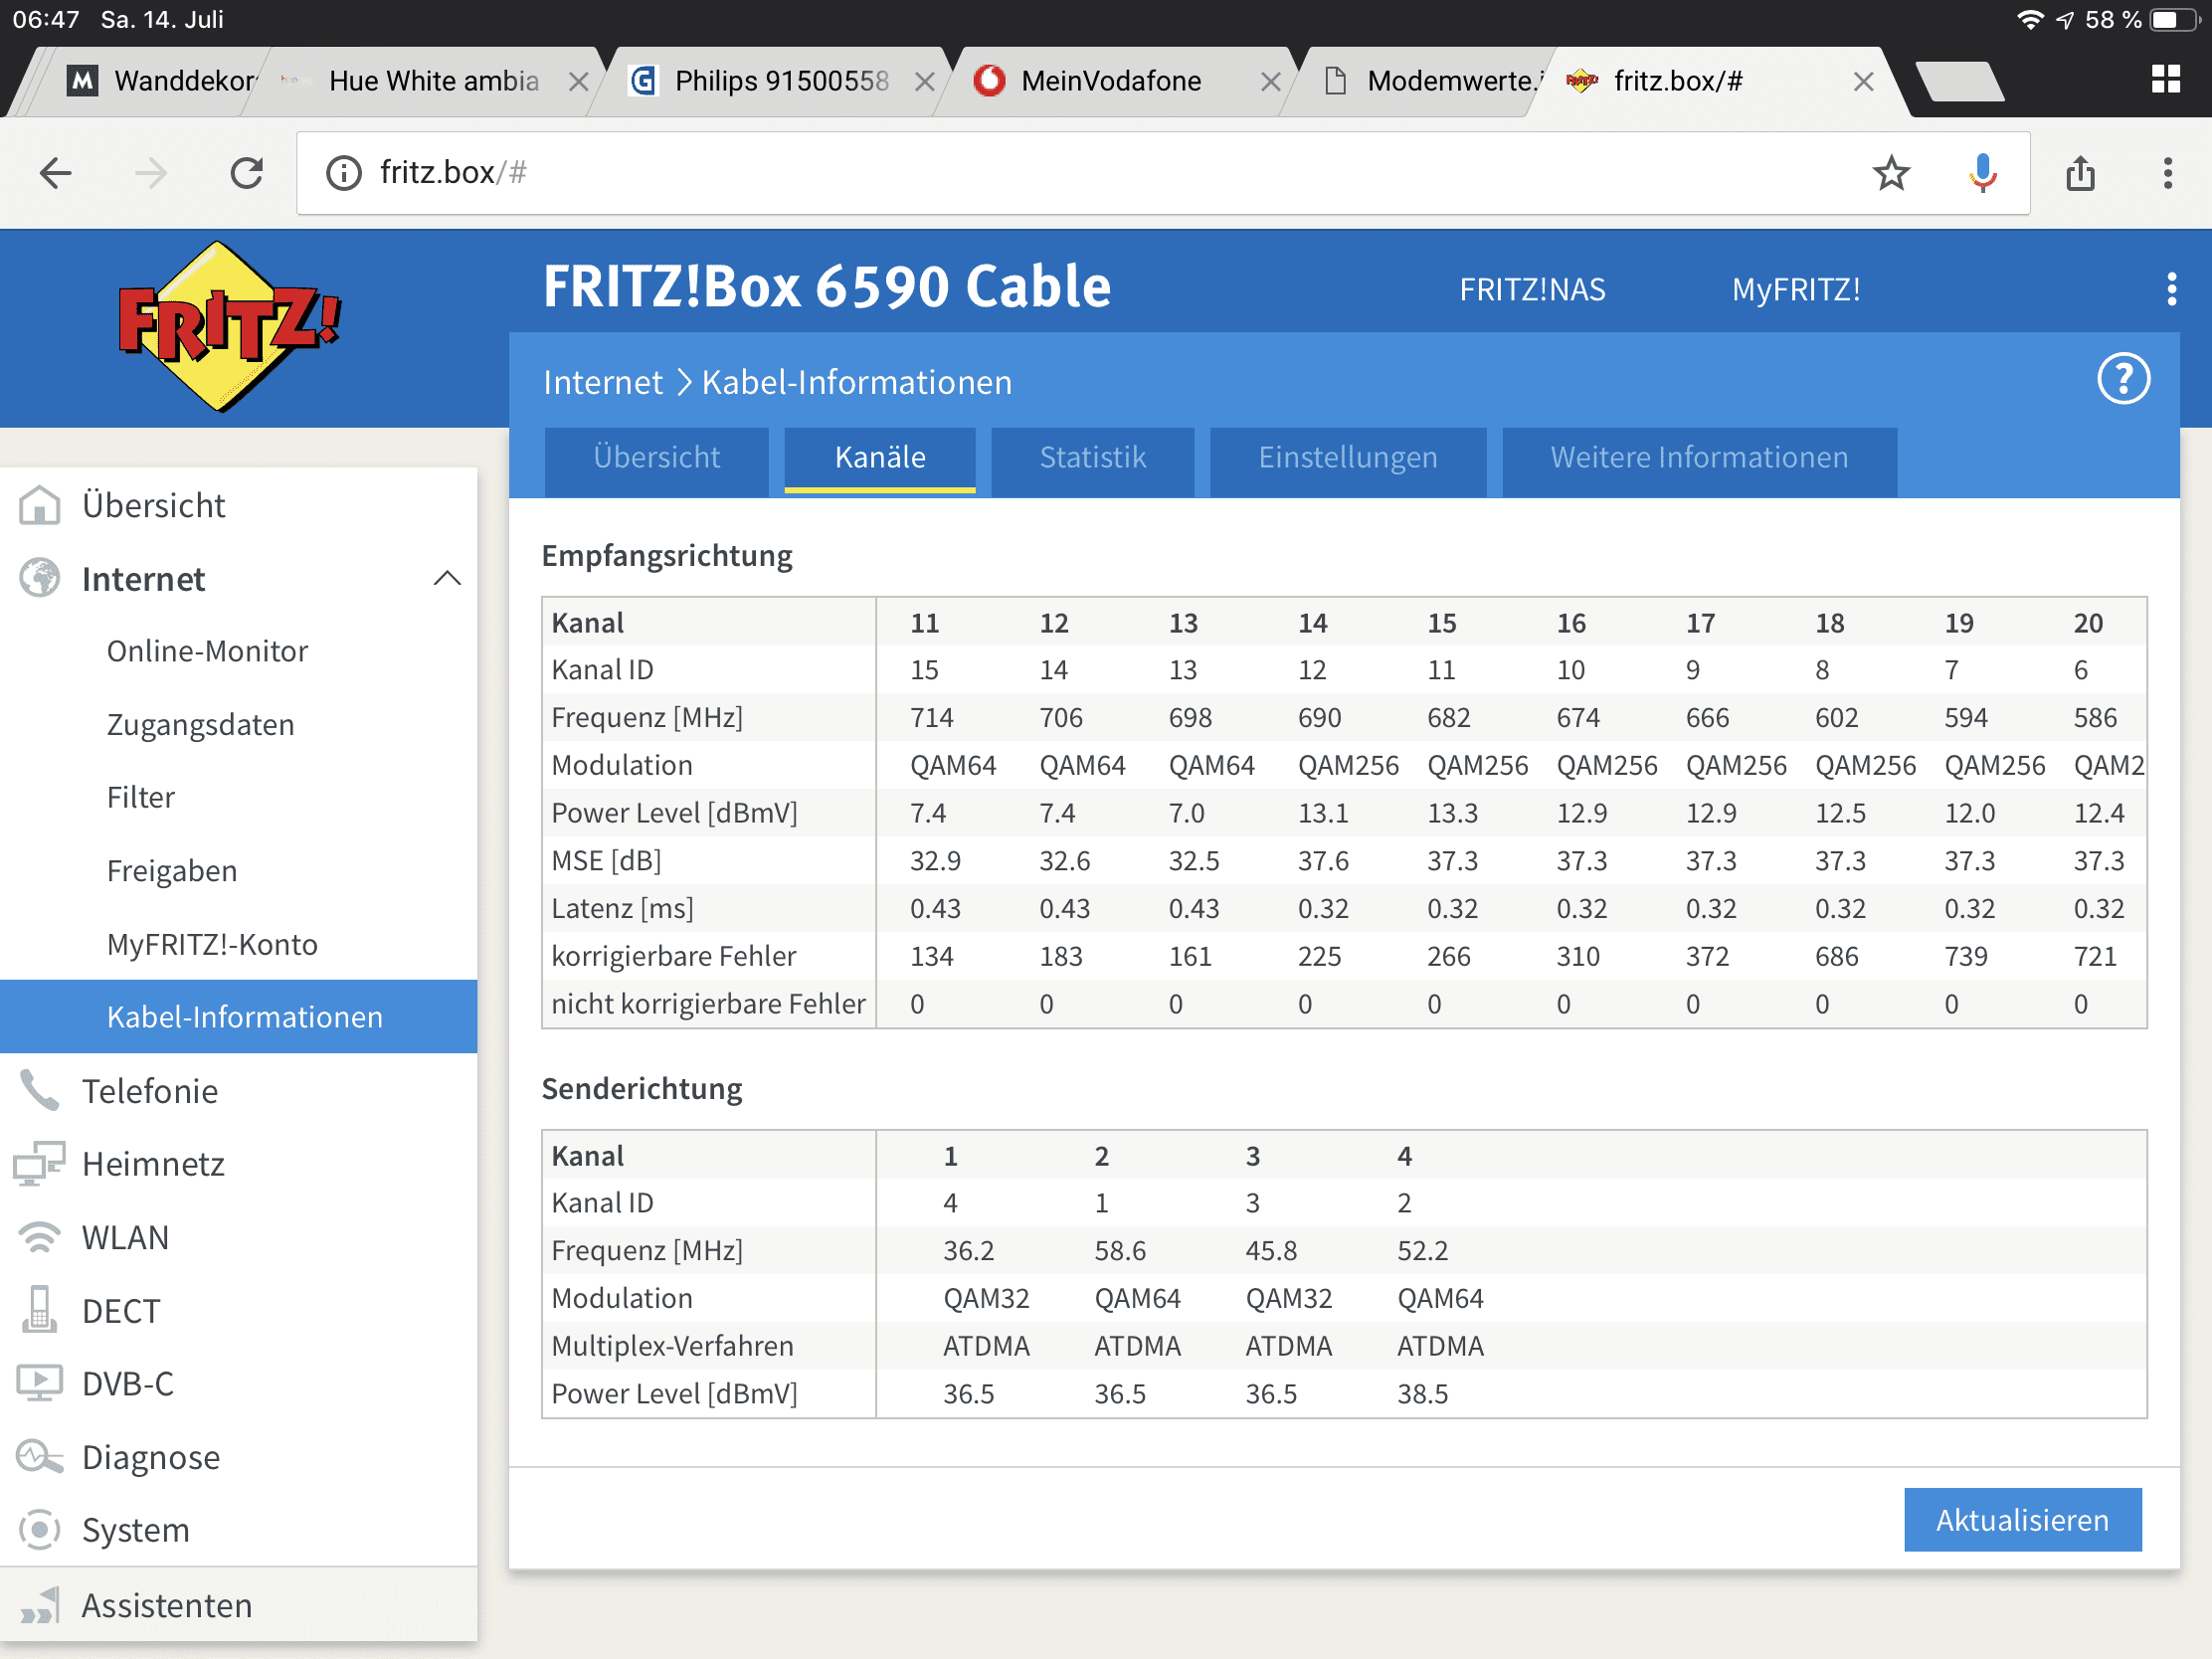This screenshot has height=1659, width=2212.
Task: Click downstream power level 13.3
Action: coord(1453,812)
